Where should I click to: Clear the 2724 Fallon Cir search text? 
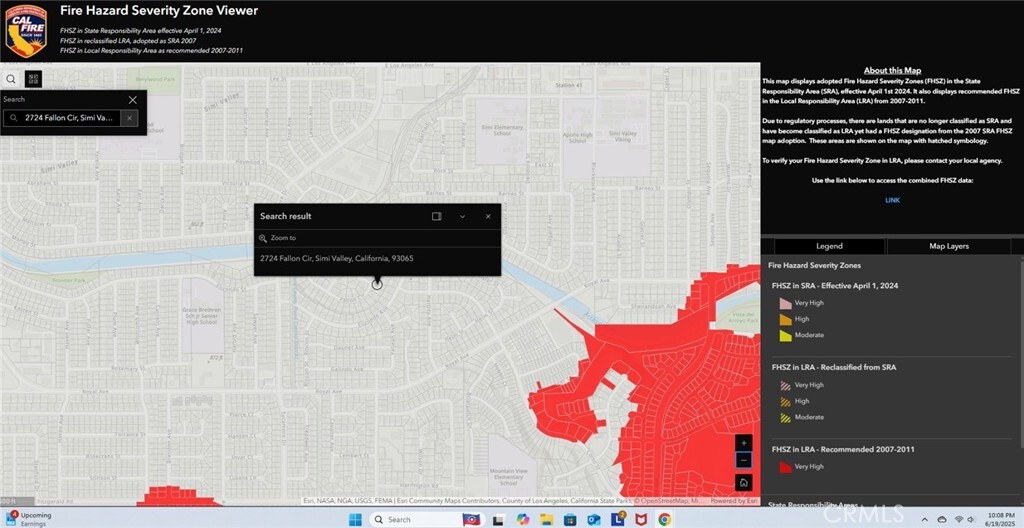(129, 118)
